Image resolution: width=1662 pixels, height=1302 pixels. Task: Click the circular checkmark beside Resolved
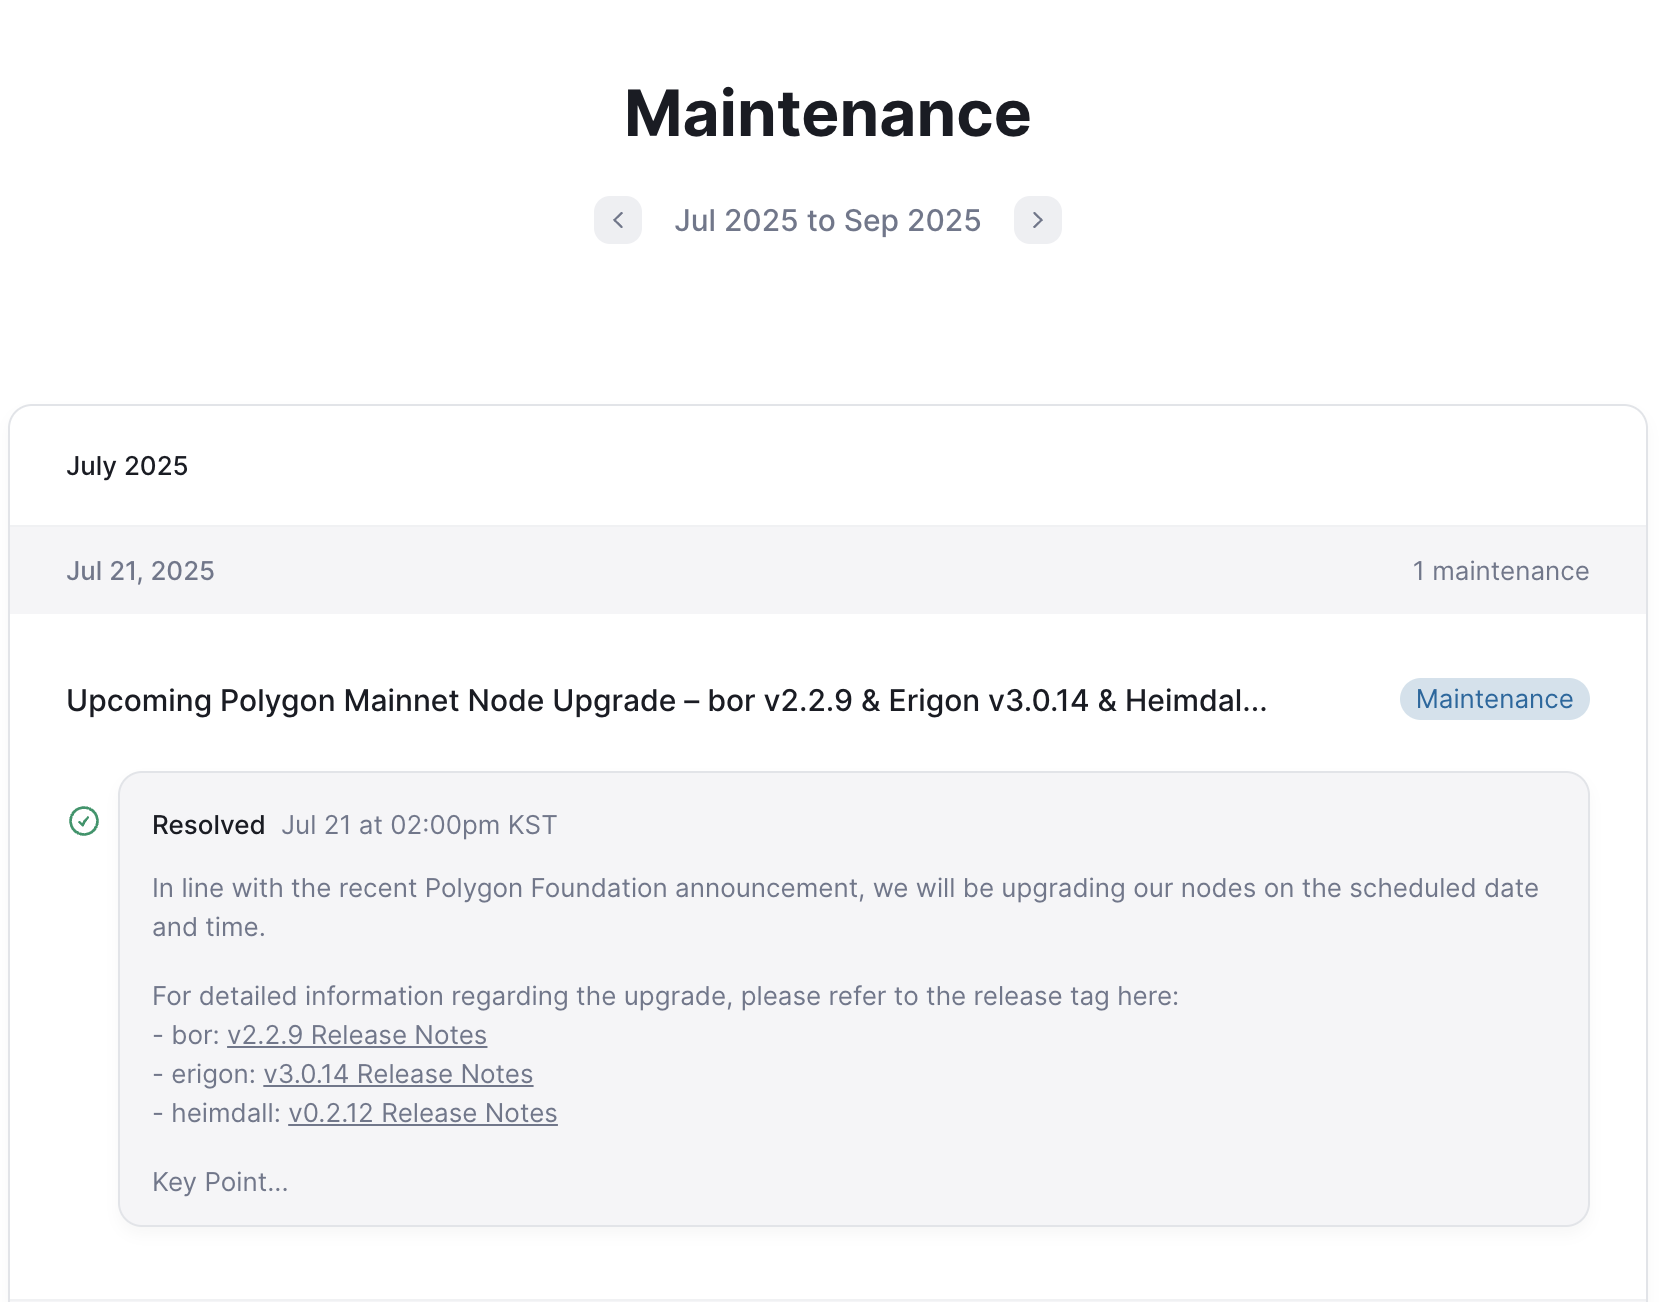coord(84,823)
